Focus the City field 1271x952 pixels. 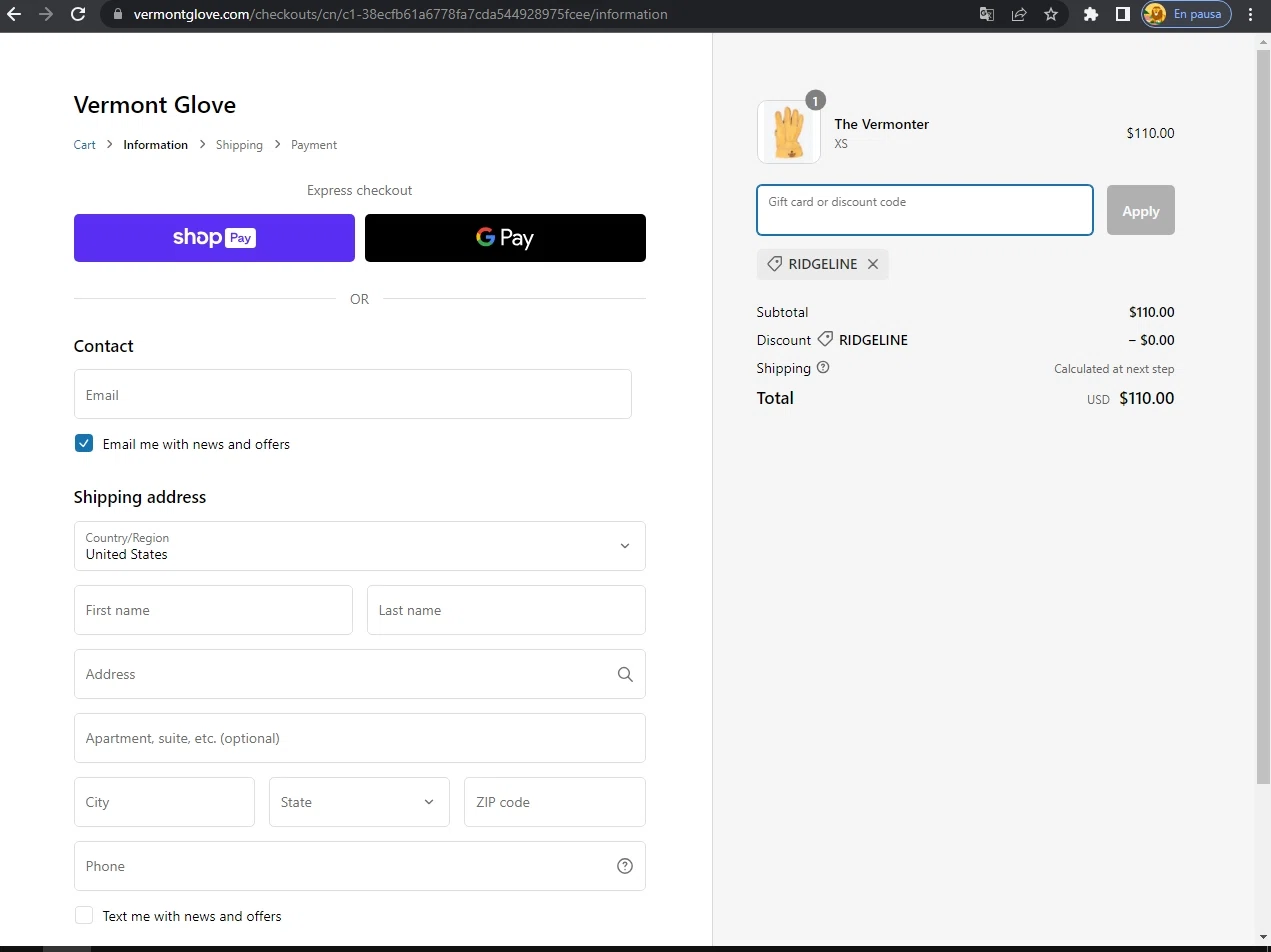pyautogui.click(x=164, y=802)
